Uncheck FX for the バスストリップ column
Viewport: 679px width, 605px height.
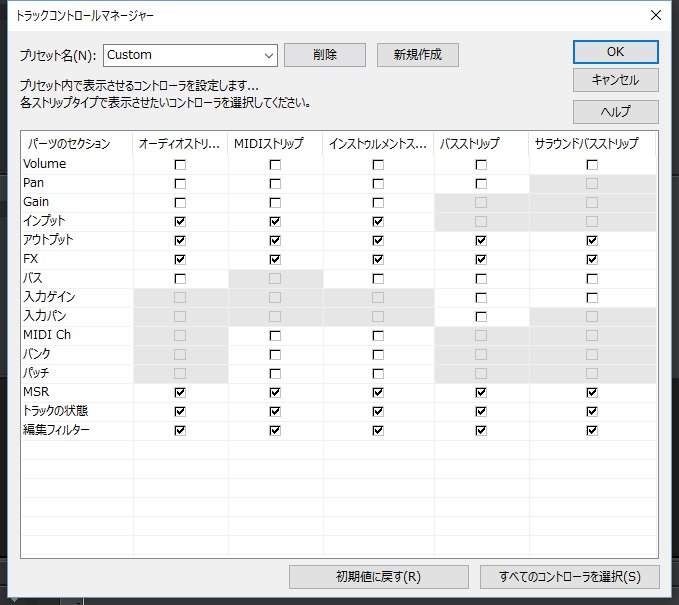481,259
